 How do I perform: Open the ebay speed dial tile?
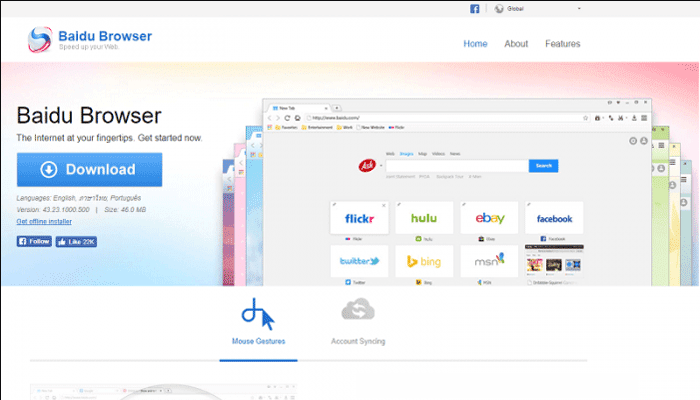(489, 218)
